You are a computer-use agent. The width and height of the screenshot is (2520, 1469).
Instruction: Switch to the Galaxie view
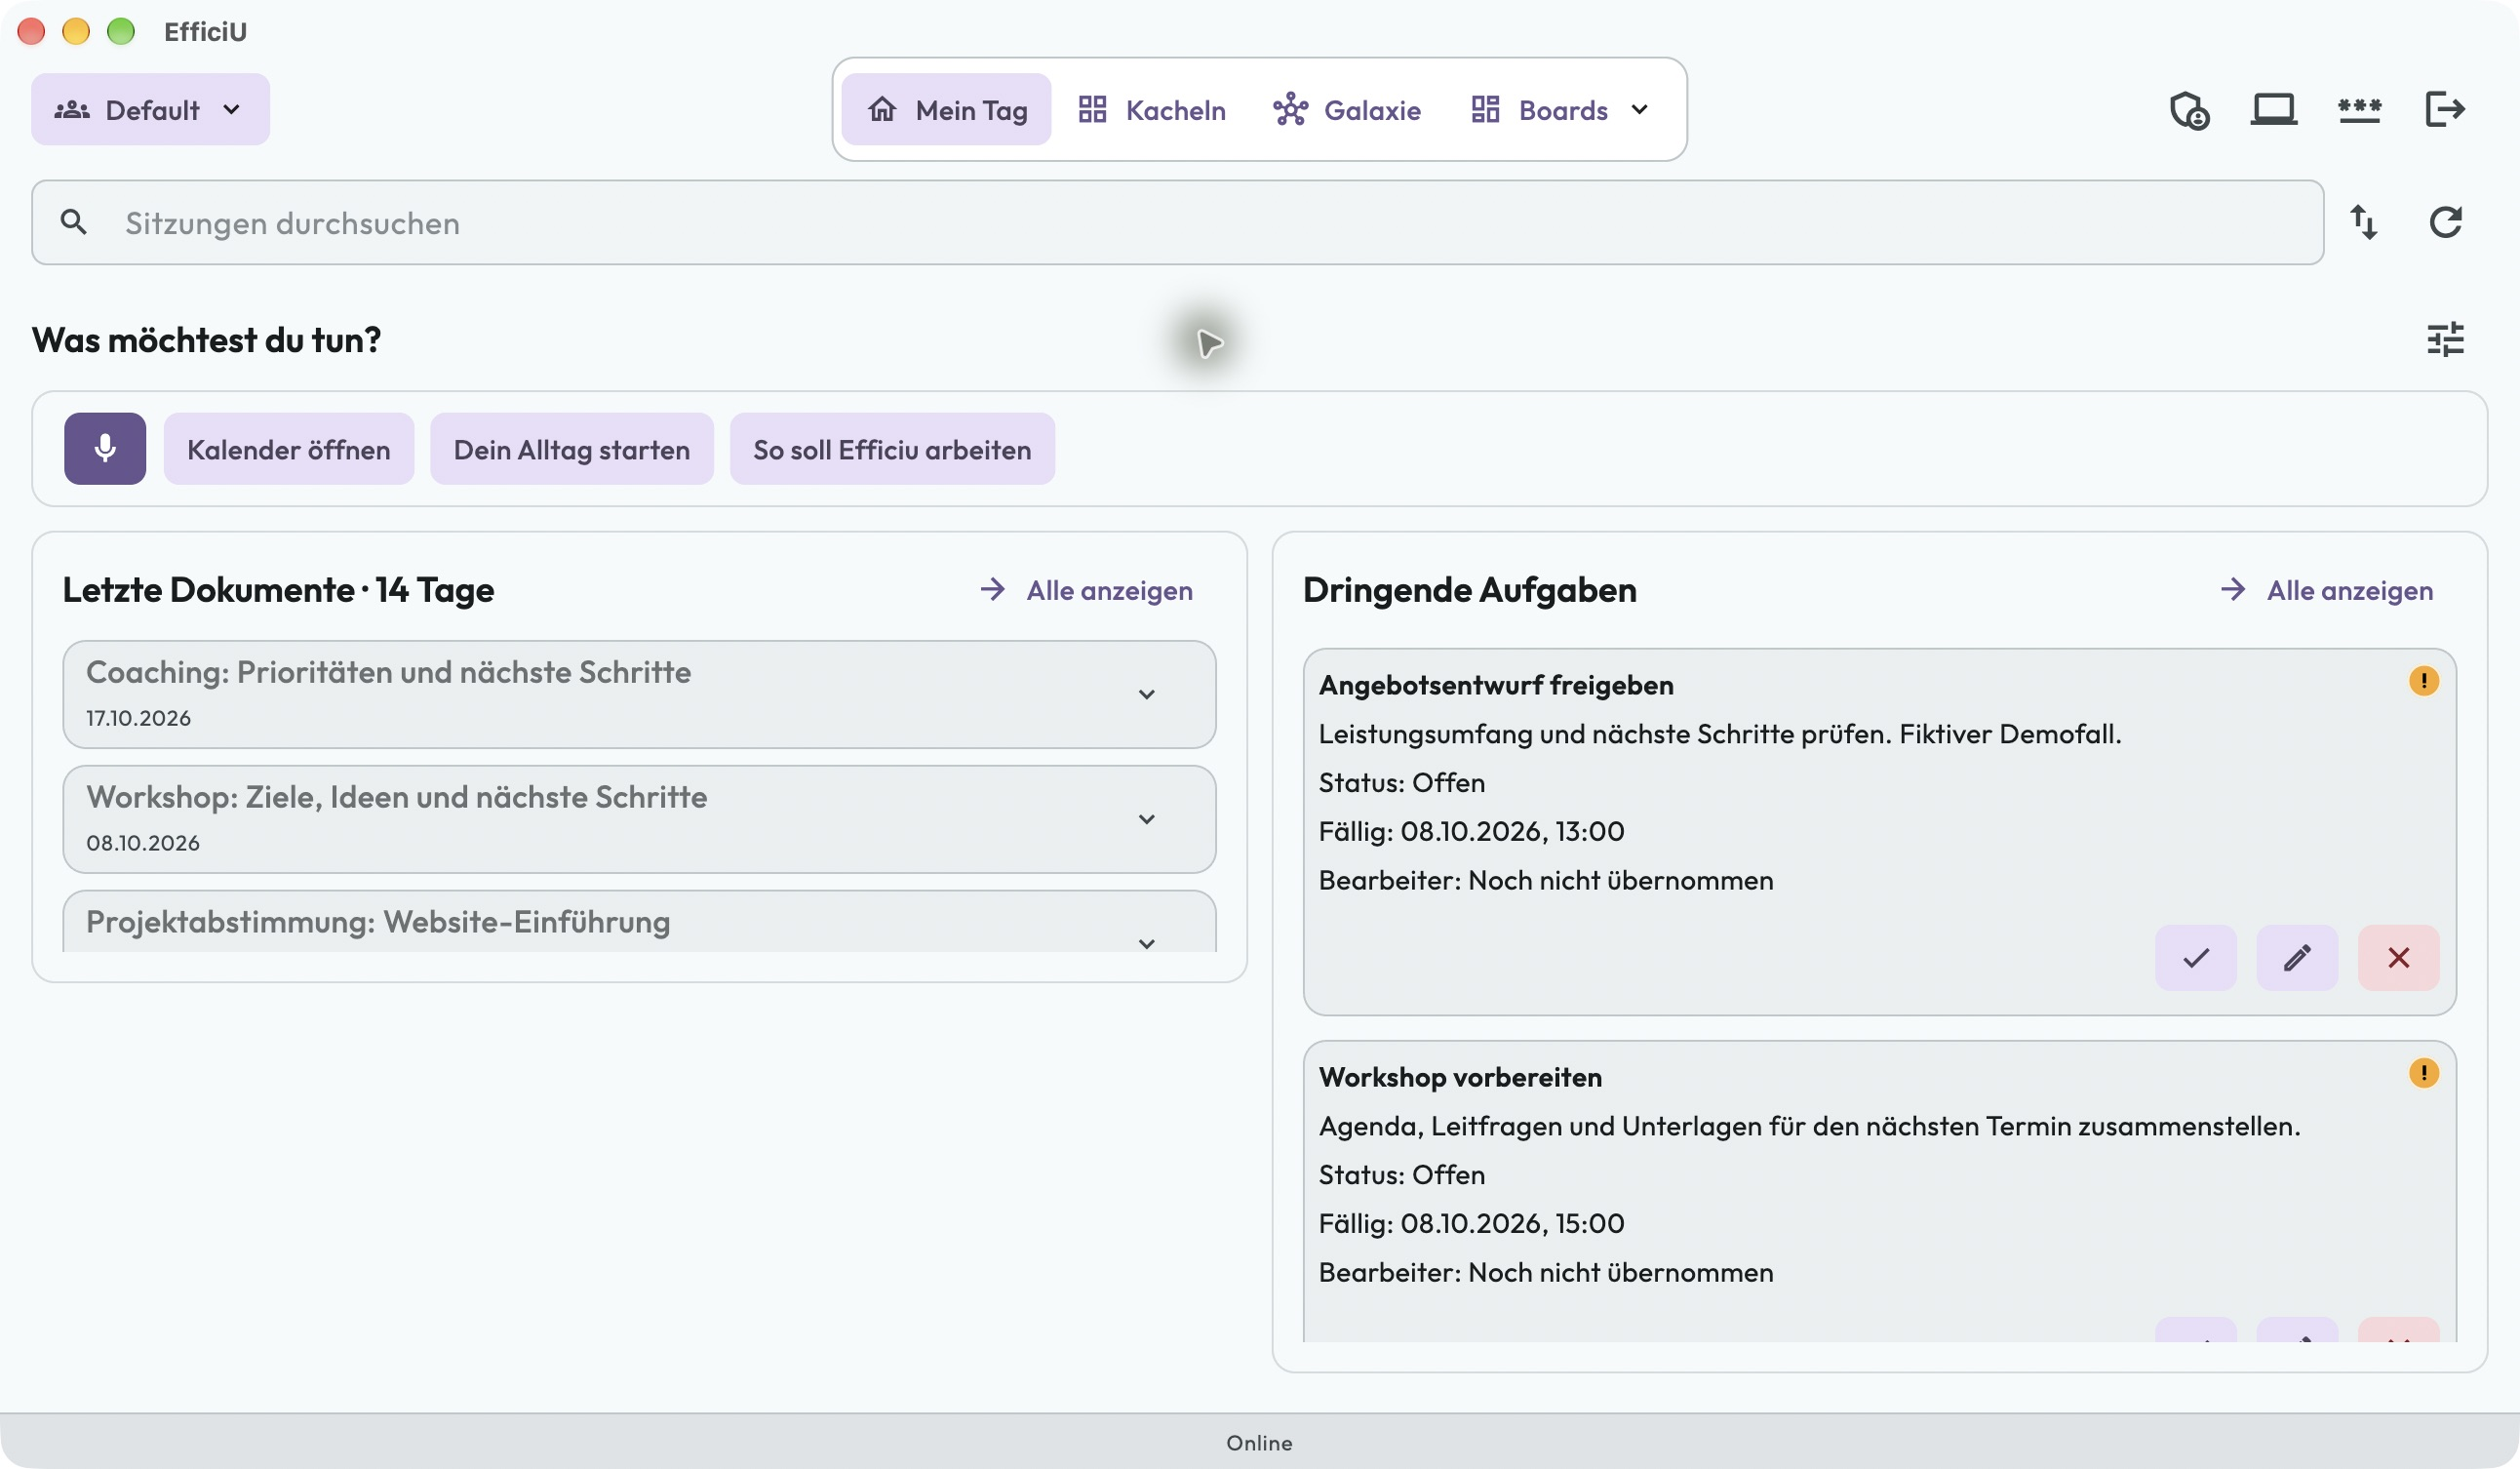point(1346,109)
